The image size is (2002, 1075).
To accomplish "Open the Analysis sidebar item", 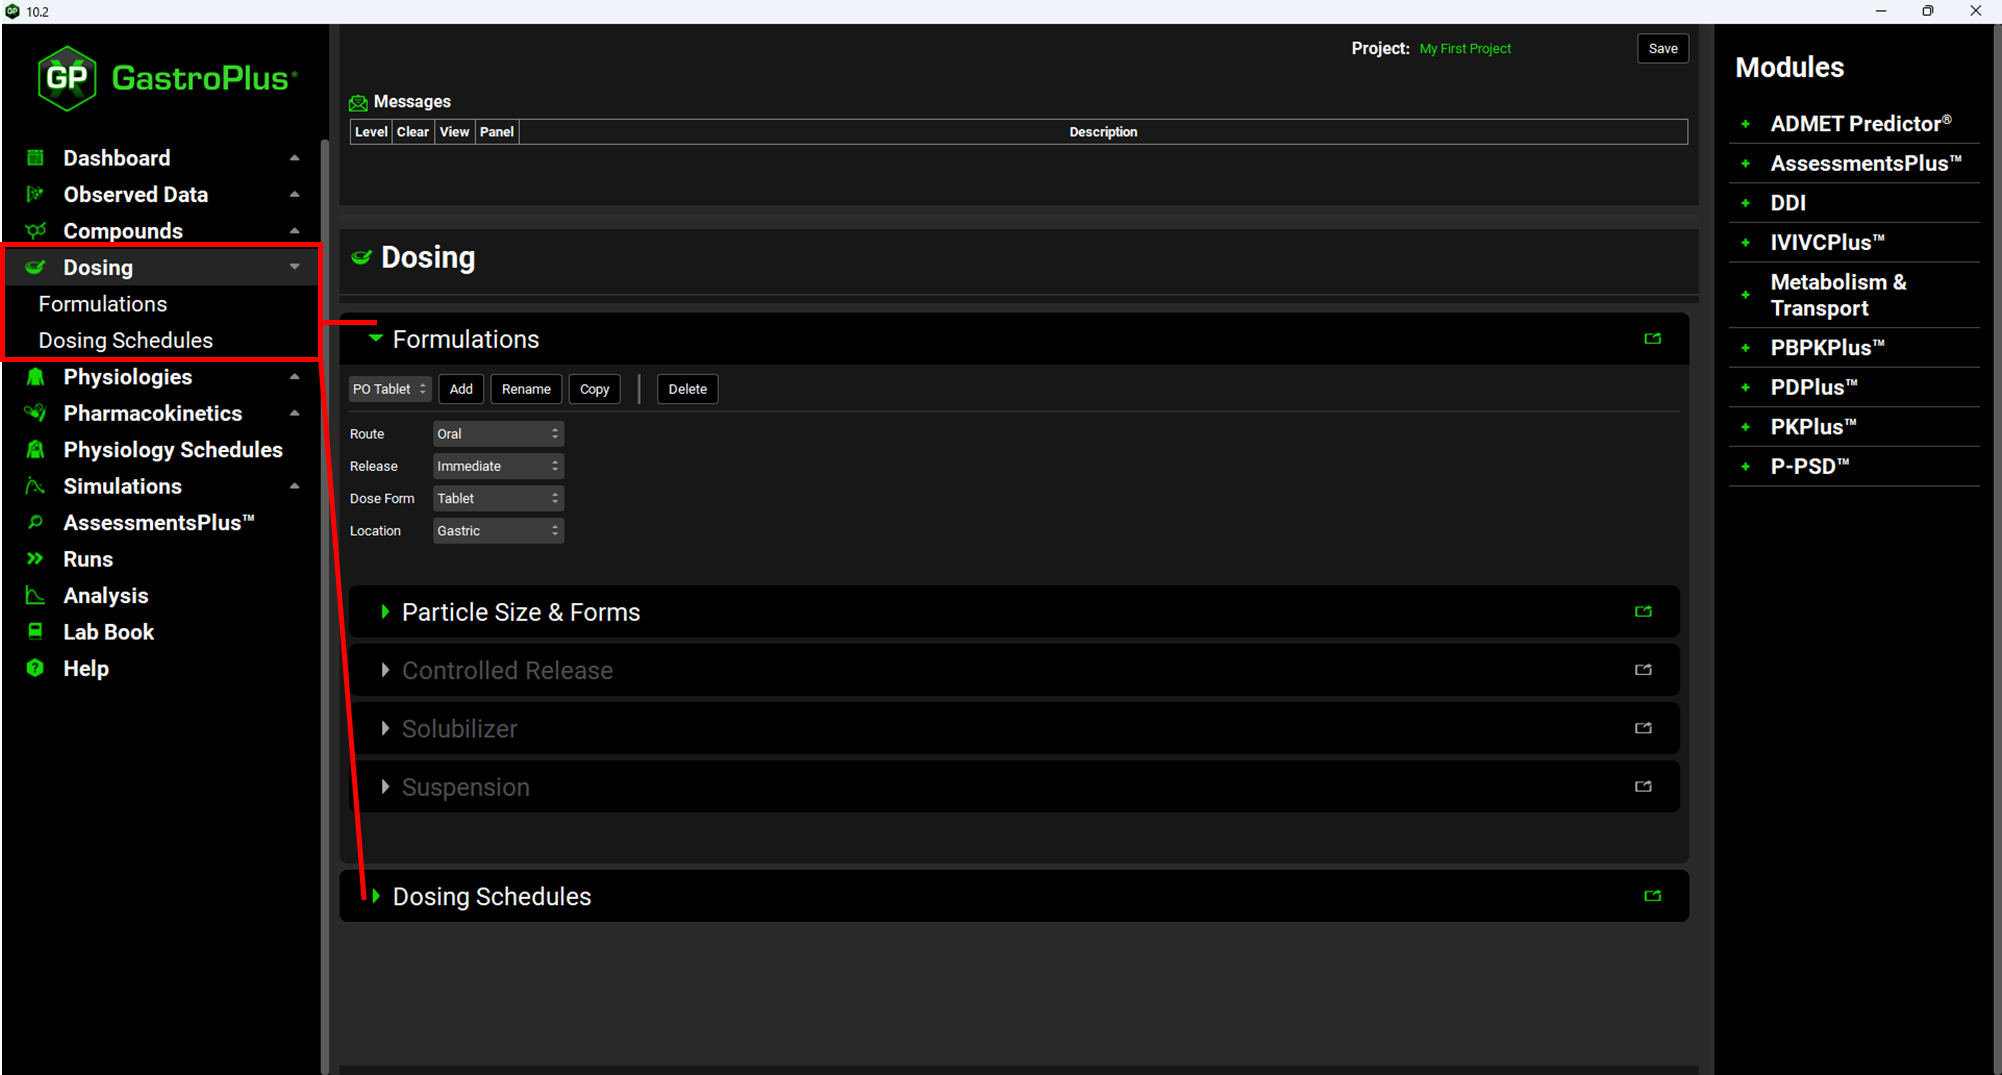I will (105, 595).
